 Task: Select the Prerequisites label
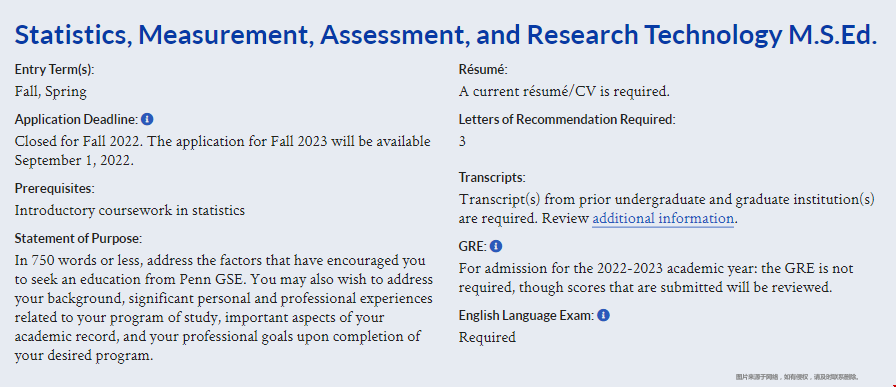pyautogui.click(x=54, y=189)
